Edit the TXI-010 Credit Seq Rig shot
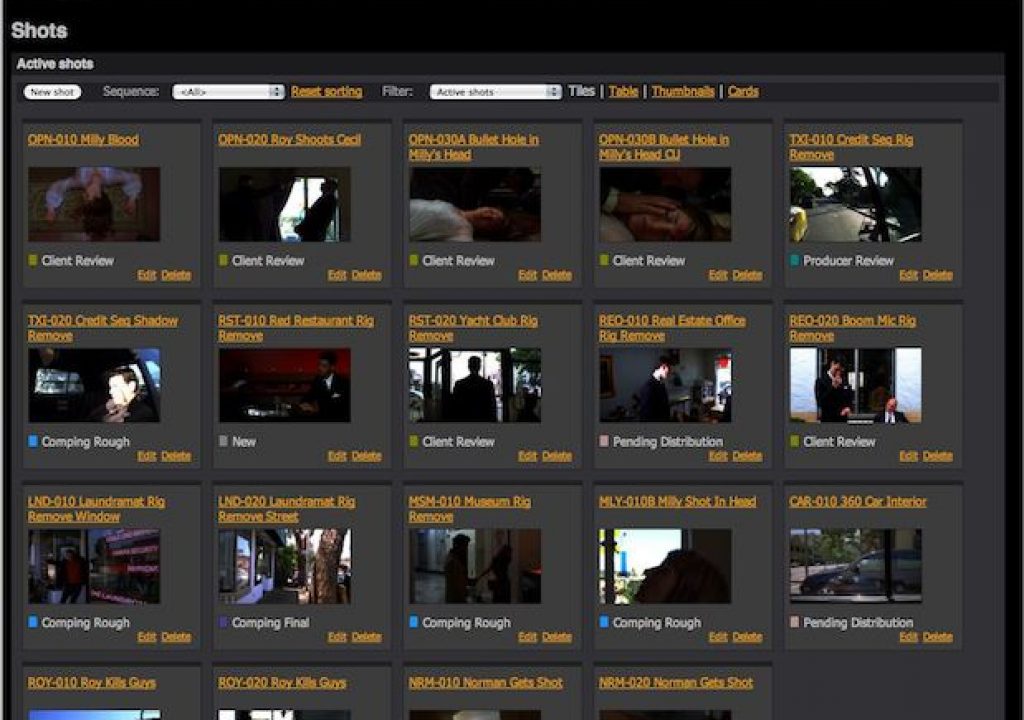Viewport: 1024px width, 720px height. 908,275
